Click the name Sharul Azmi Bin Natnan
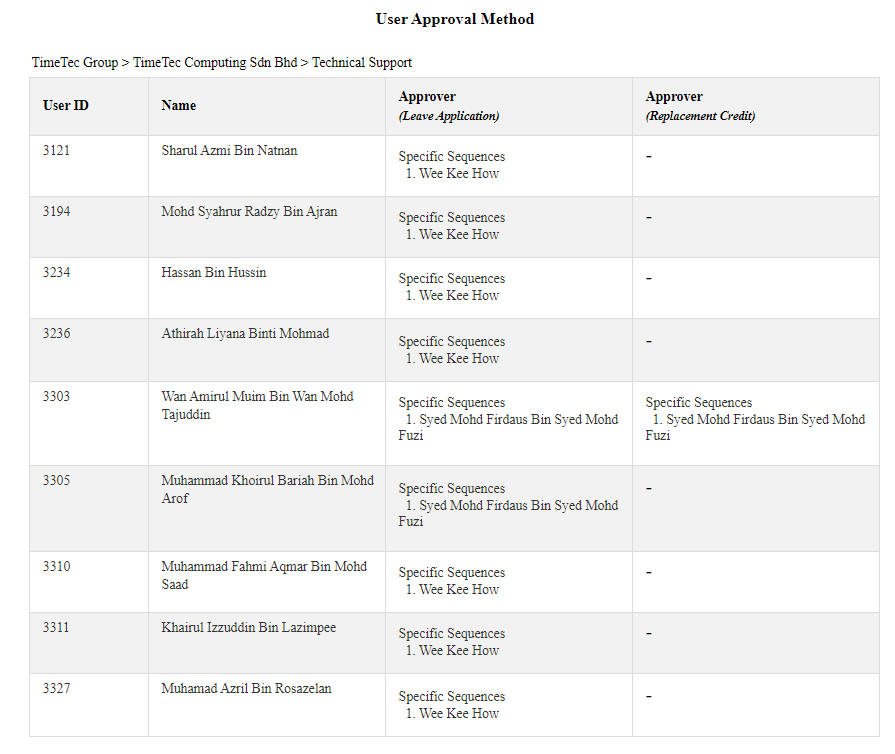This screenshot has width=895, height=754. (x=229, y=150)
